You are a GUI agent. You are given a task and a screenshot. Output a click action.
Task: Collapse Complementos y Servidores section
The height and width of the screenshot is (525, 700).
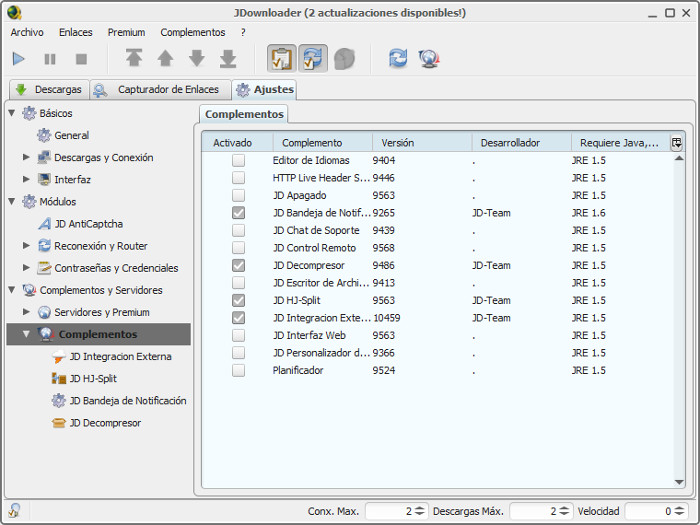coord(12,290)
